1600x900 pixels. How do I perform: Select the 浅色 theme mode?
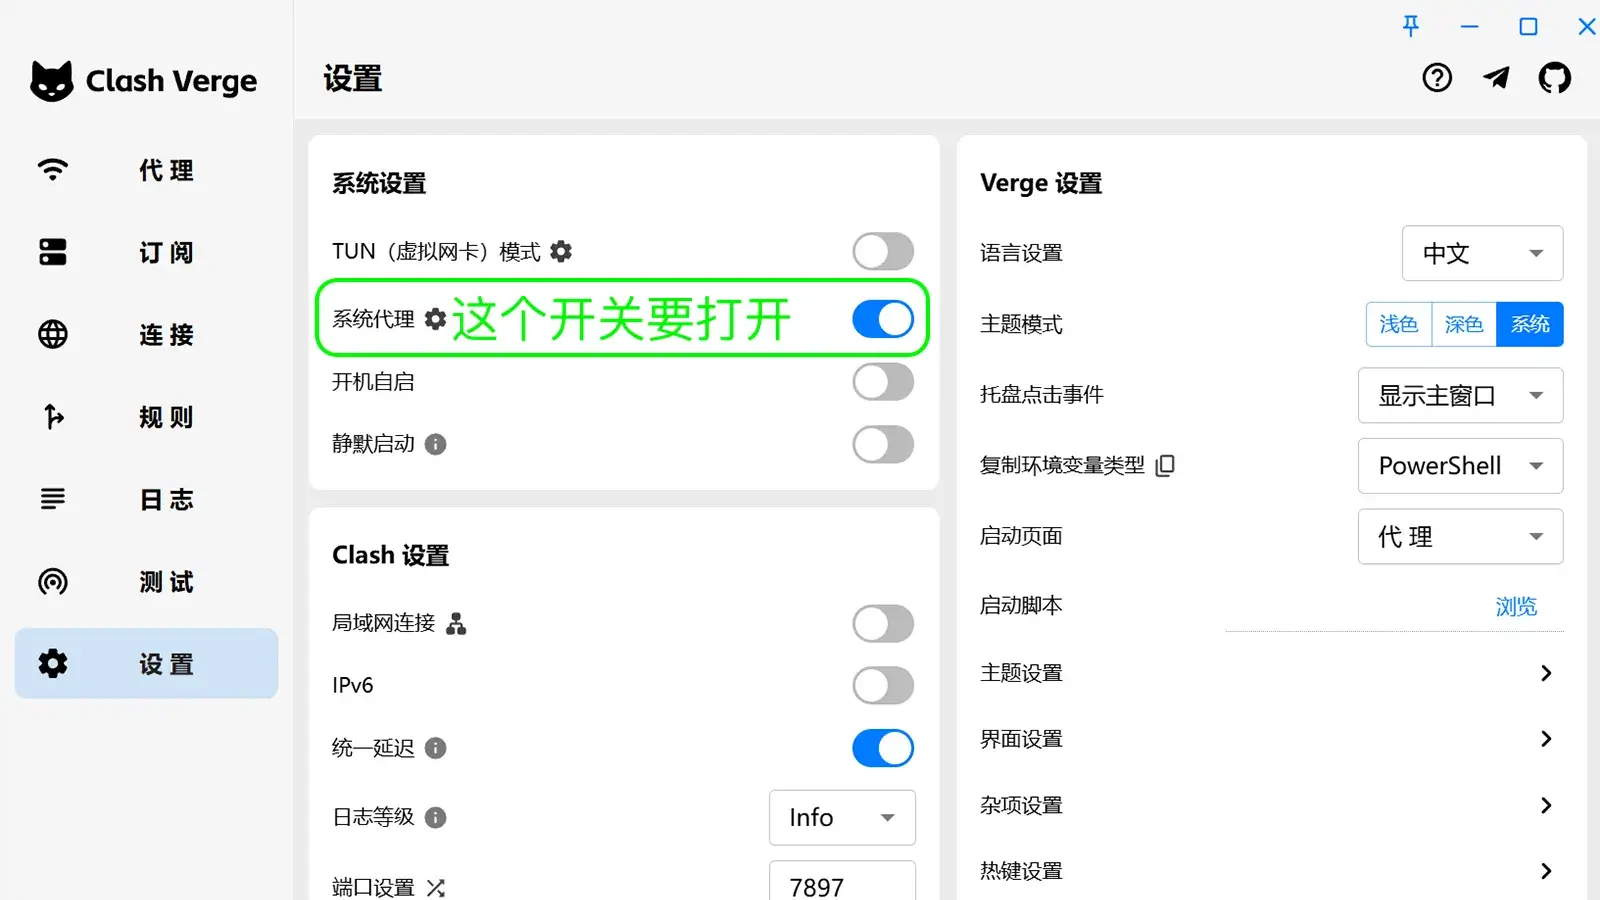[x=1397, y=323]
